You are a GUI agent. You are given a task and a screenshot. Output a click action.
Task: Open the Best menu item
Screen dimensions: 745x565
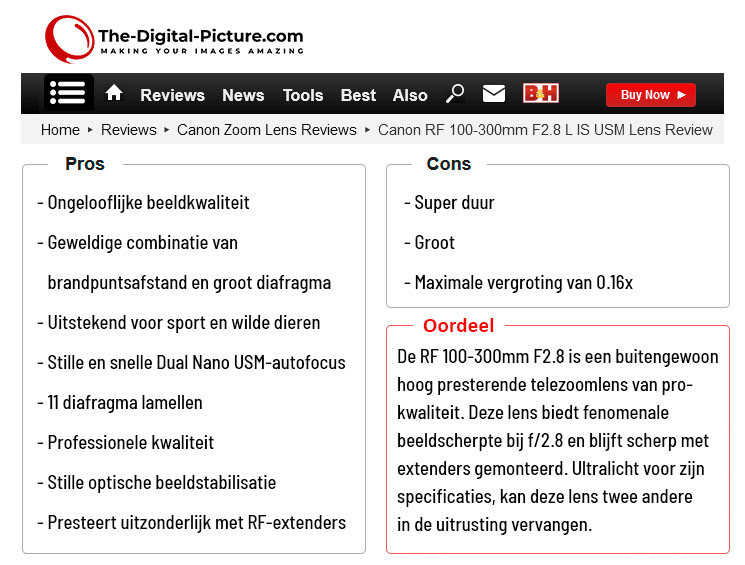pos(358,95)
